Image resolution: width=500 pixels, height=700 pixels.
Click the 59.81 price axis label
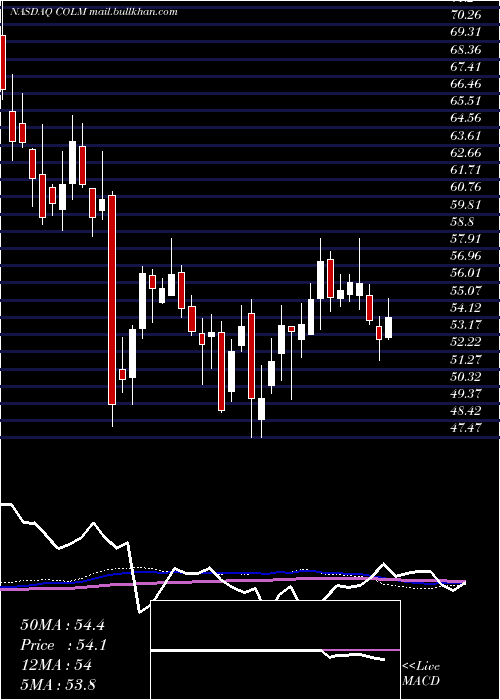click(466, 205)
